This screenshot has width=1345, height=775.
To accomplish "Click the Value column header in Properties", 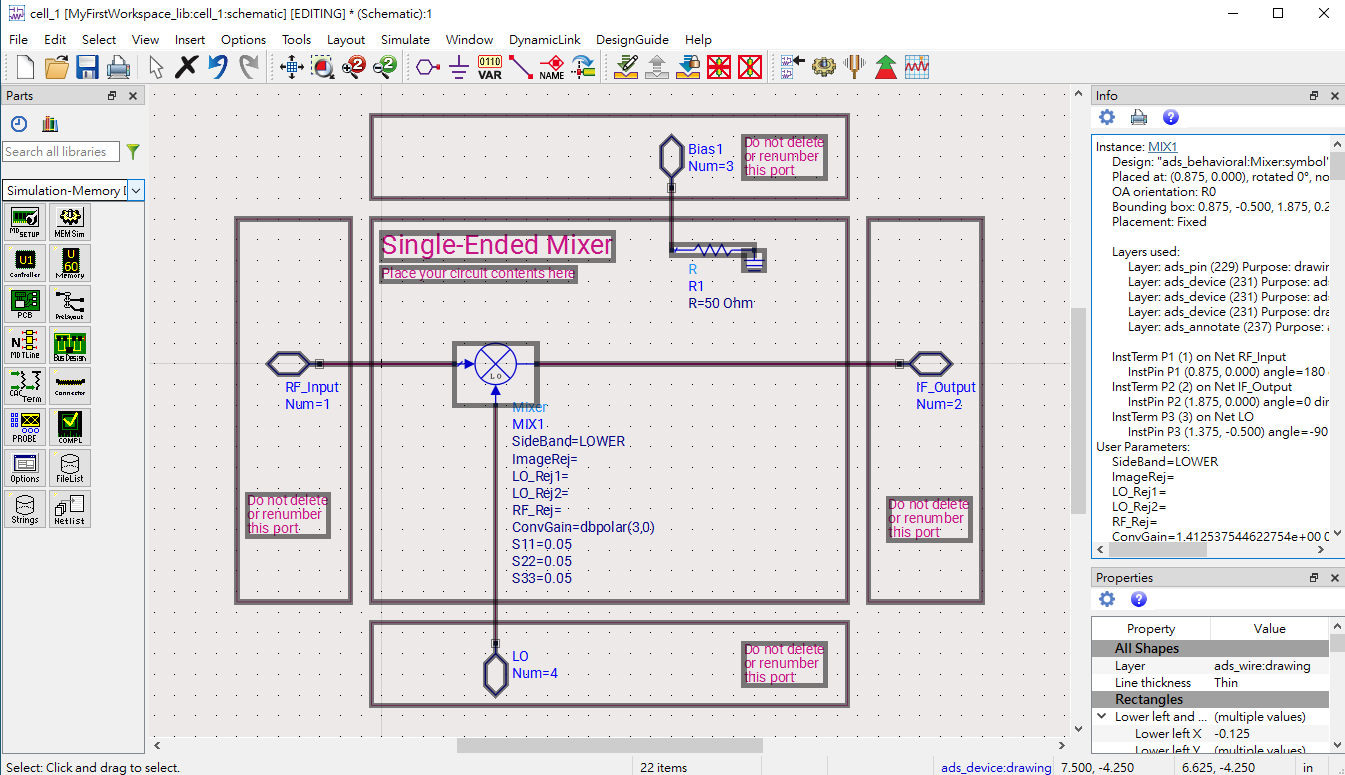I will coord(1269,629).
